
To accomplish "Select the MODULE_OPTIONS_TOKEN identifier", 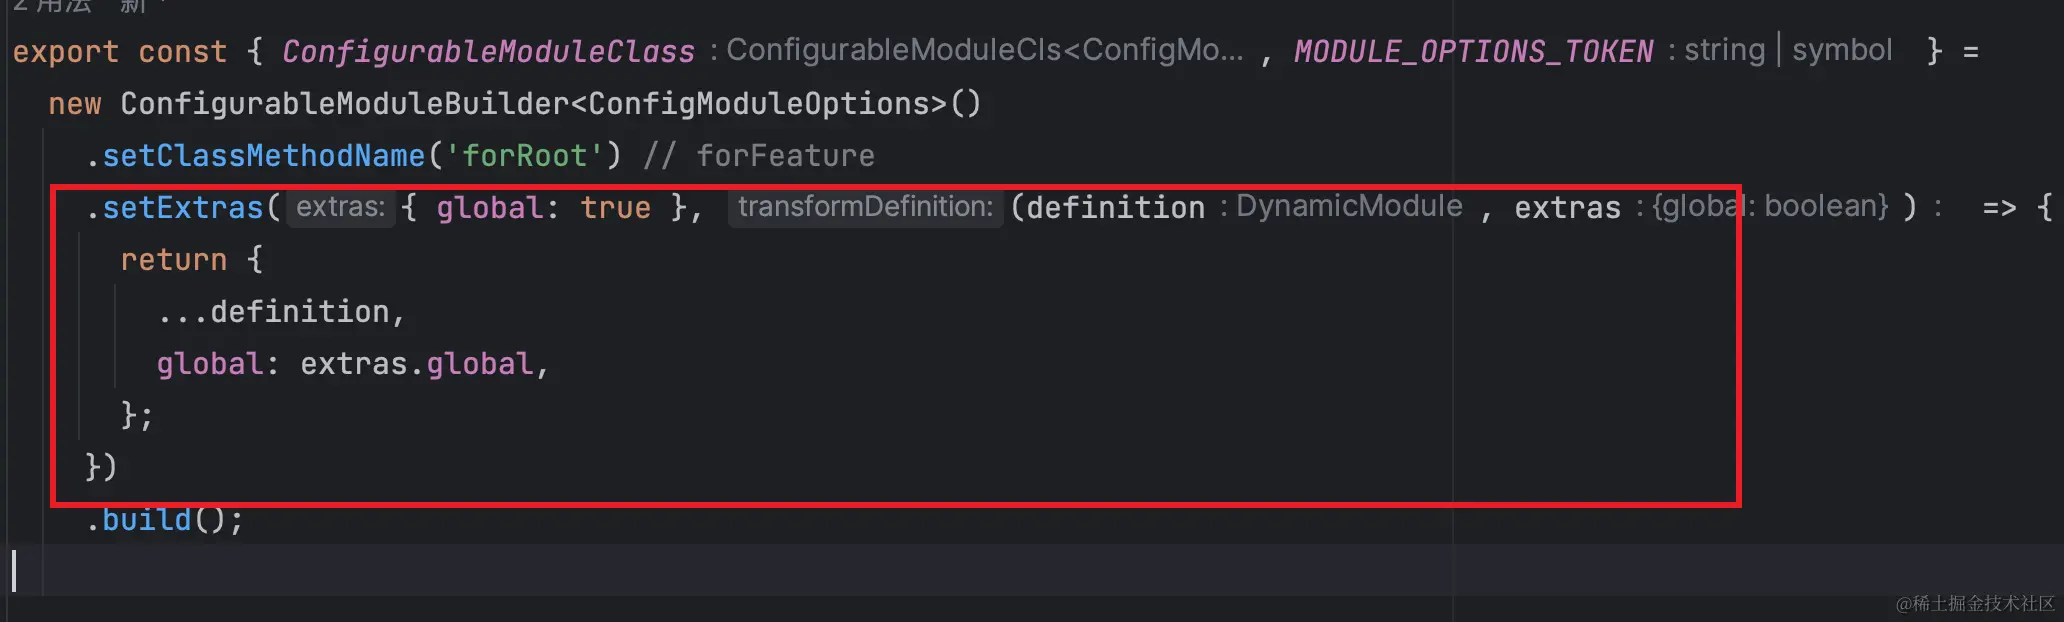I will (1473, 51).
